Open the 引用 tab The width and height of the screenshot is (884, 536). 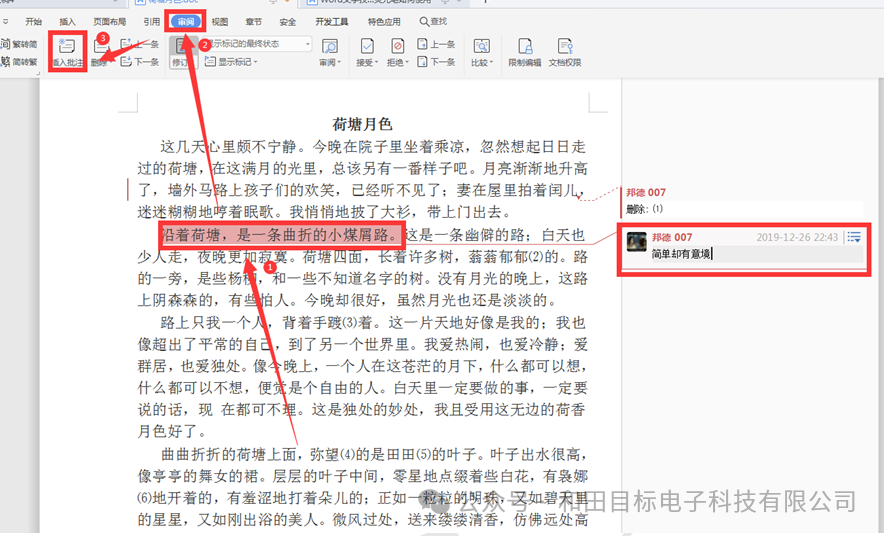[x=152, y=21]
